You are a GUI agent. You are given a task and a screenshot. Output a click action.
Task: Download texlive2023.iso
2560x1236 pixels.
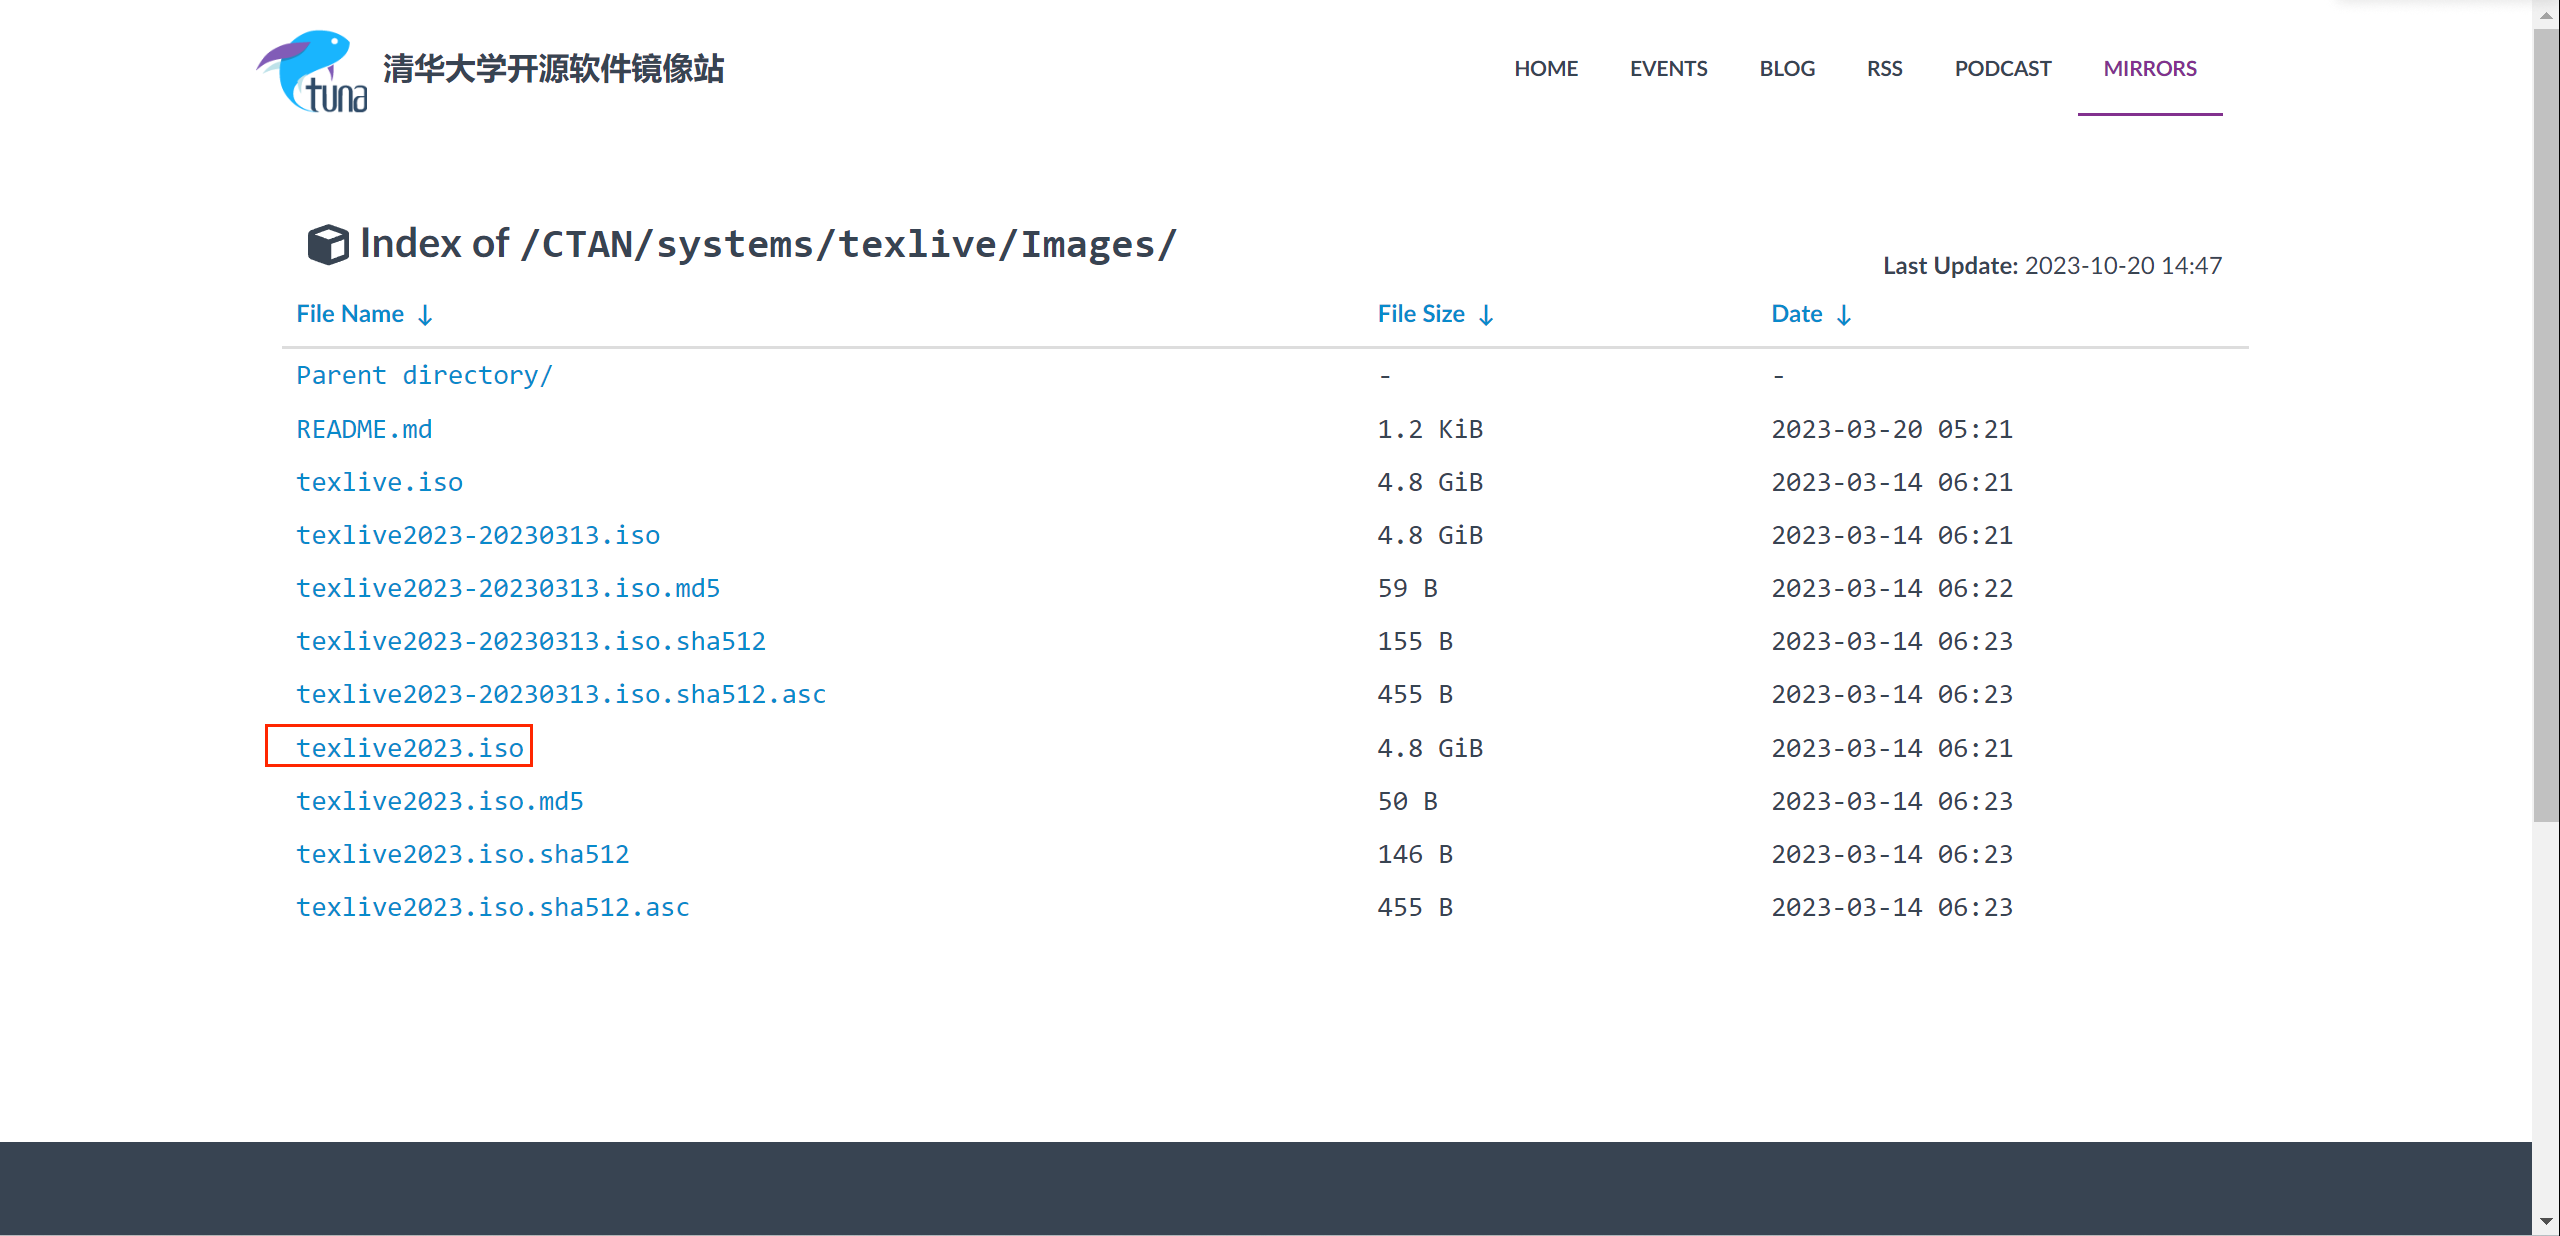click(x=409, y=748)
